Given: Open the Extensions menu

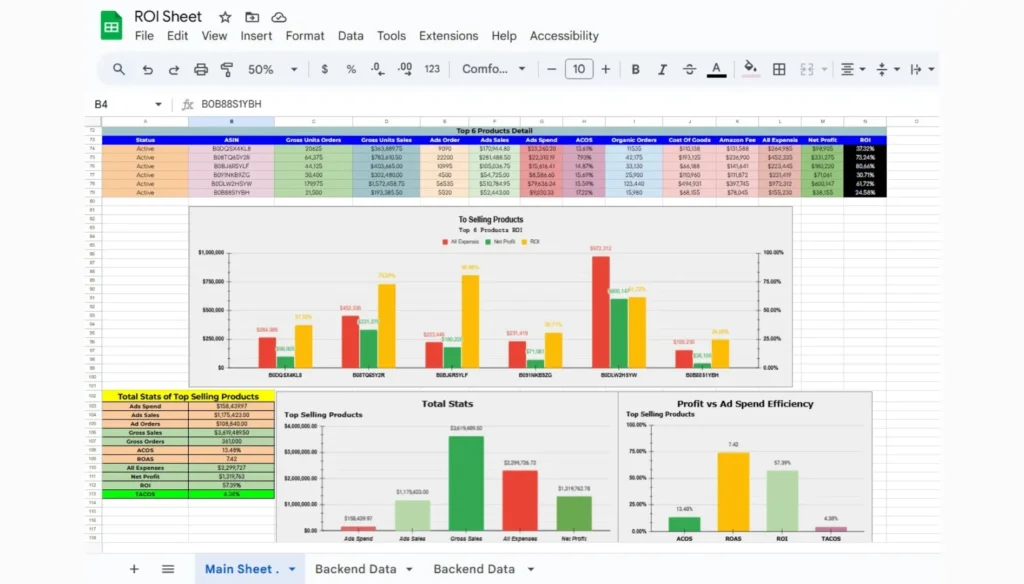Looking at the screenshot, I should tap(448, 36).
